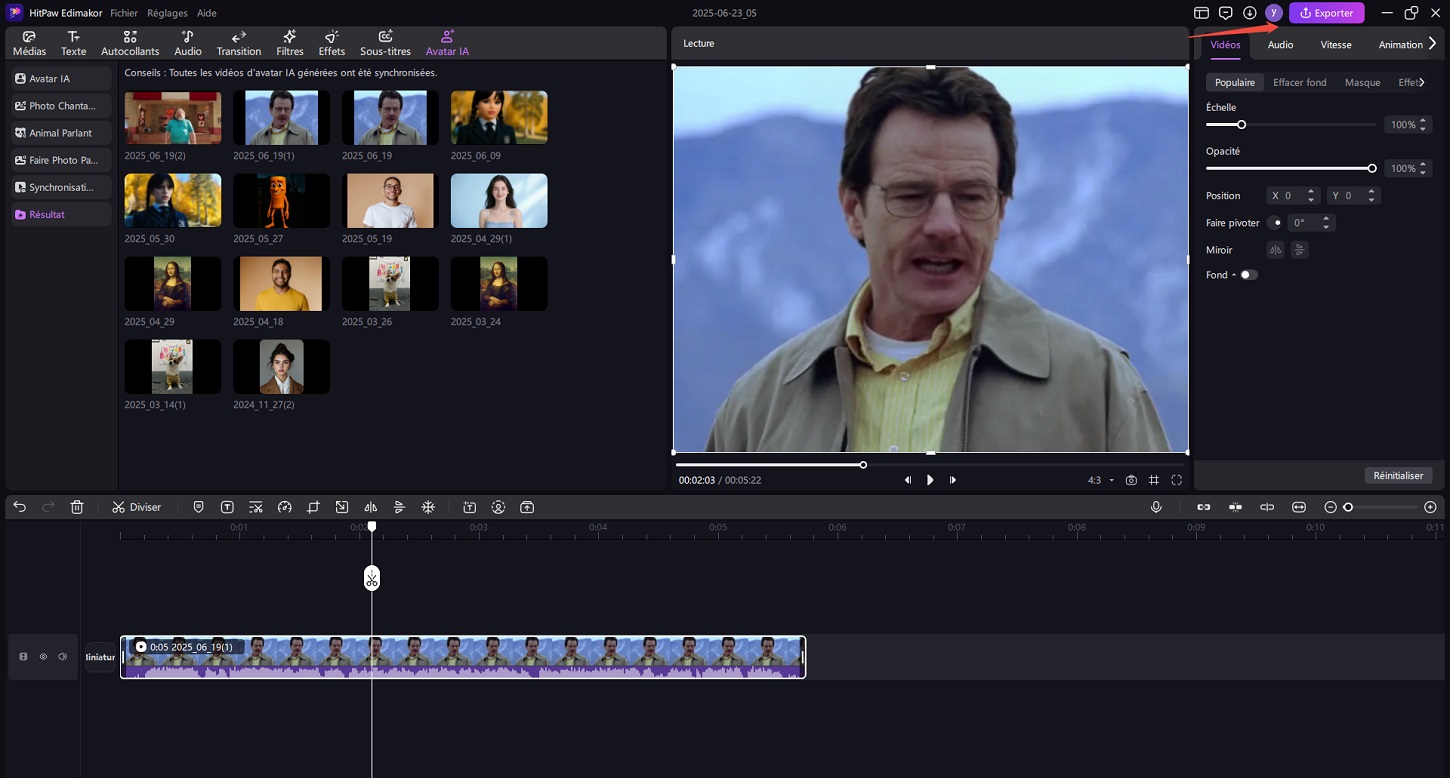Image resolution: width=1450 pixels, height=778 pixels.
Task: Click Position X stepper arrows
Action: [1311, 196]
